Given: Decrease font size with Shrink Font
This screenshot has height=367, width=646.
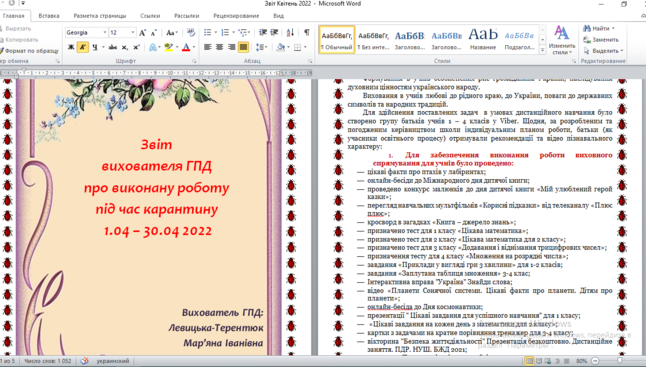Looking at the screenshot, I should pyautogui.click(x=154, y=33).
